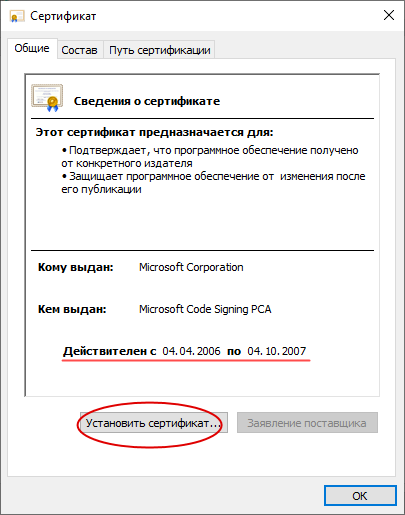Click the Microsoft Corporation issued-to value
Screen dimensions: 405x515
coord(191,267)
